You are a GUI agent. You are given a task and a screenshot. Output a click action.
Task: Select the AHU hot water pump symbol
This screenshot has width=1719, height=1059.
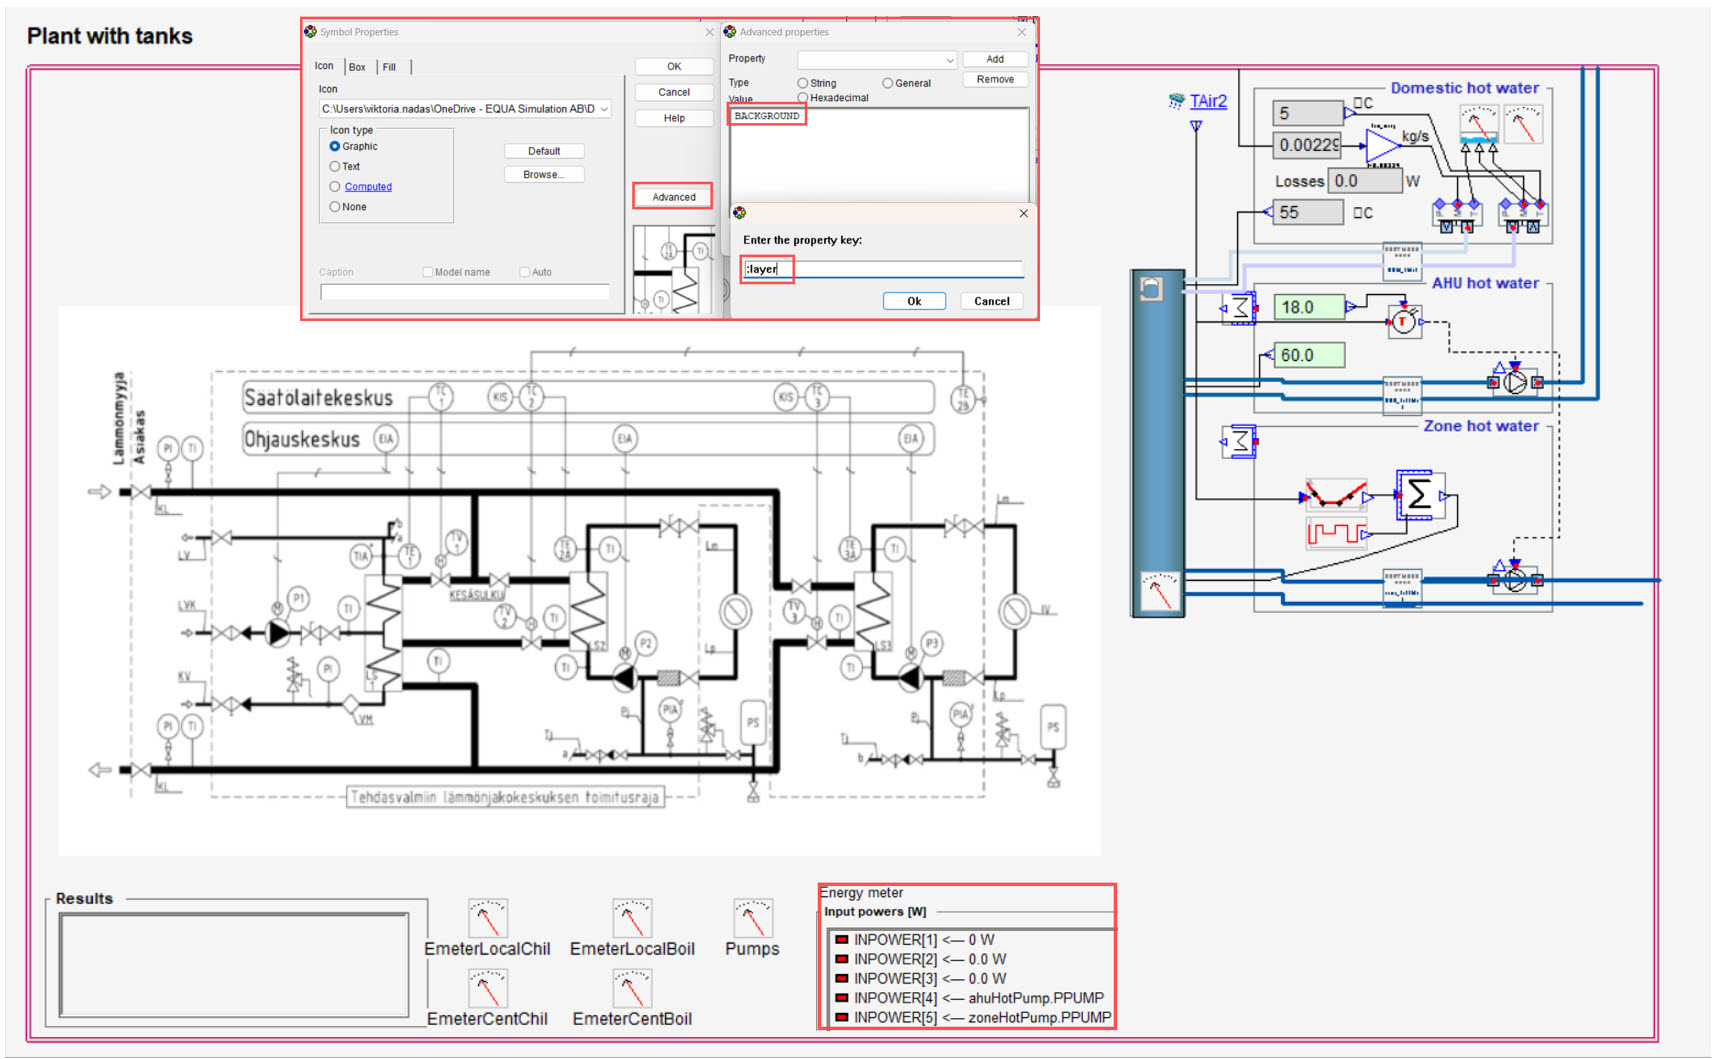tap(1515, 382)
